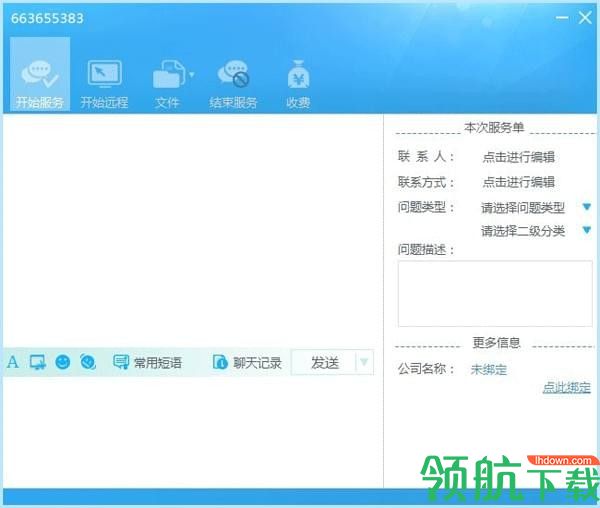Open the emoji smiley picker

tap(63, 362)
